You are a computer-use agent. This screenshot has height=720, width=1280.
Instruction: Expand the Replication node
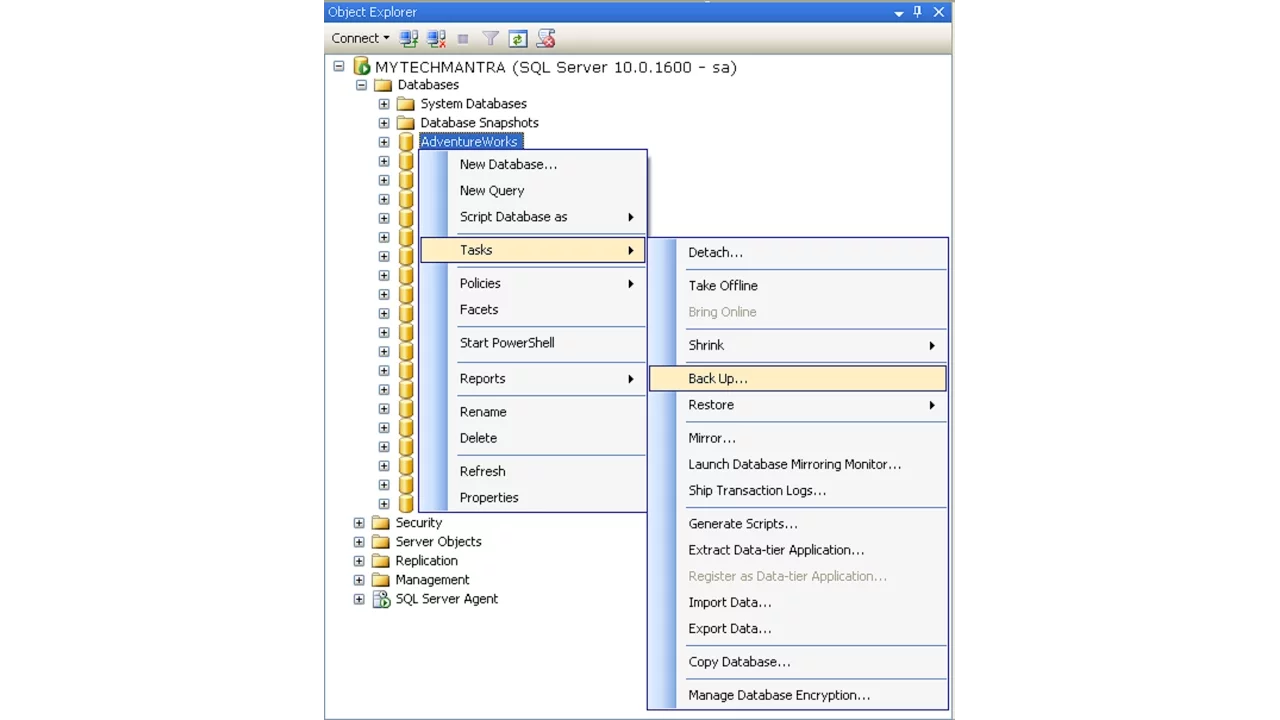359,561
